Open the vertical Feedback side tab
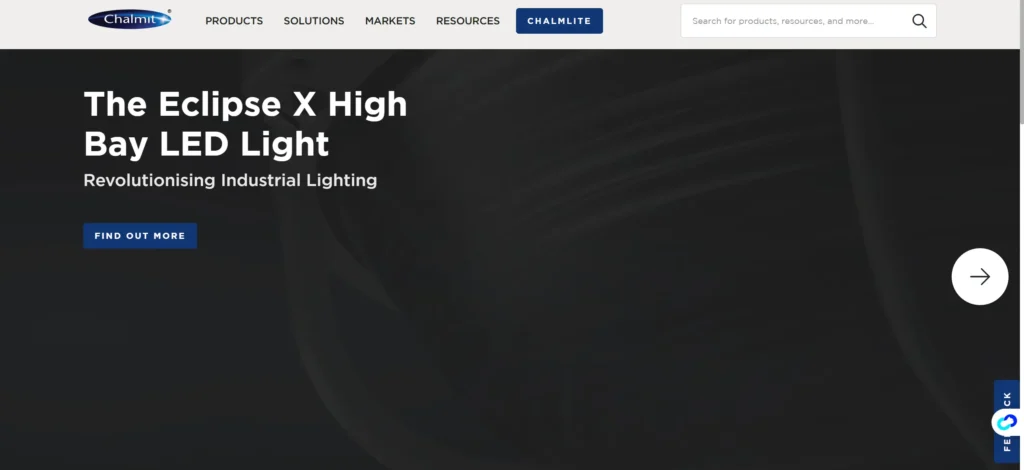1024x470 pixels. point(1006,422)
